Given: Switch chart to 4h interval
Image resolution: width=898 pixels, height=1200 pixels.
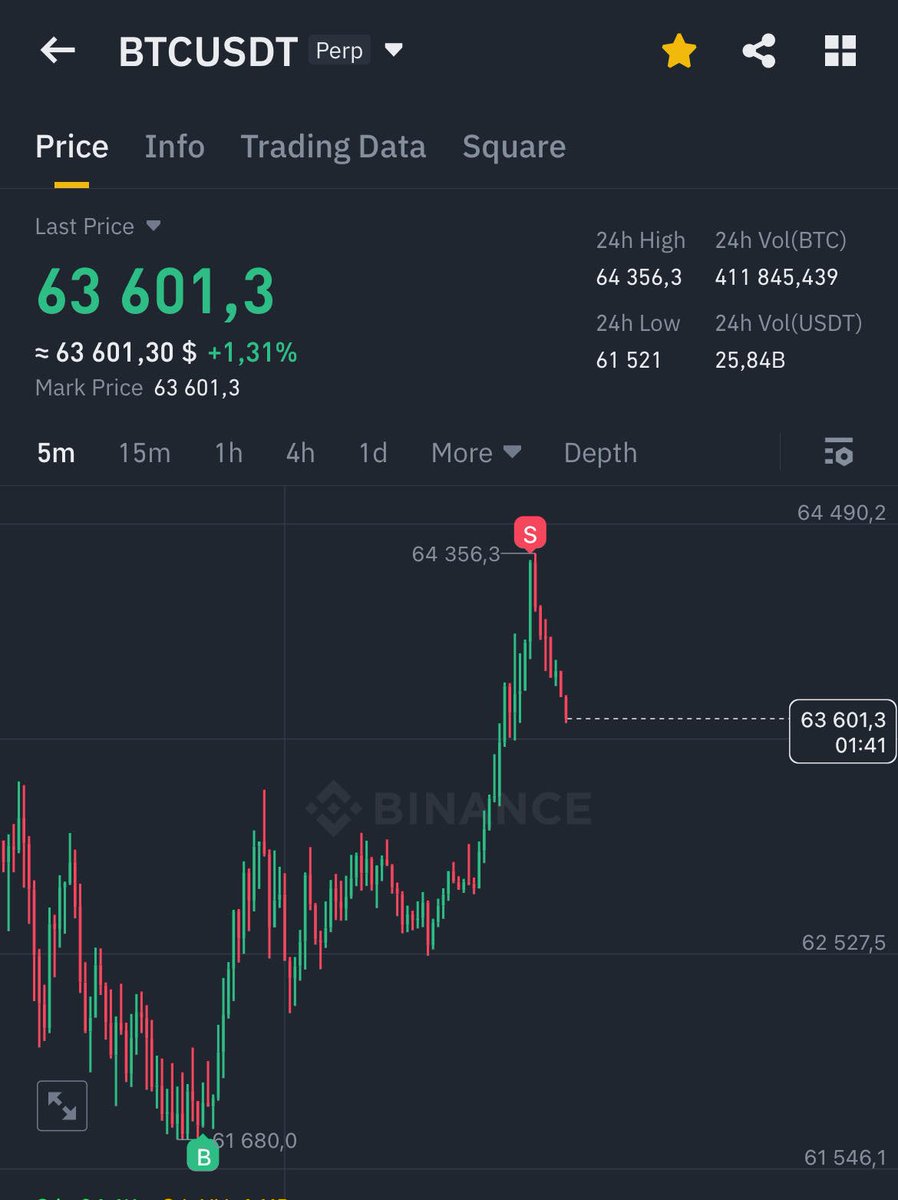Looking at the screenshot, I should (x=300, y=453).
